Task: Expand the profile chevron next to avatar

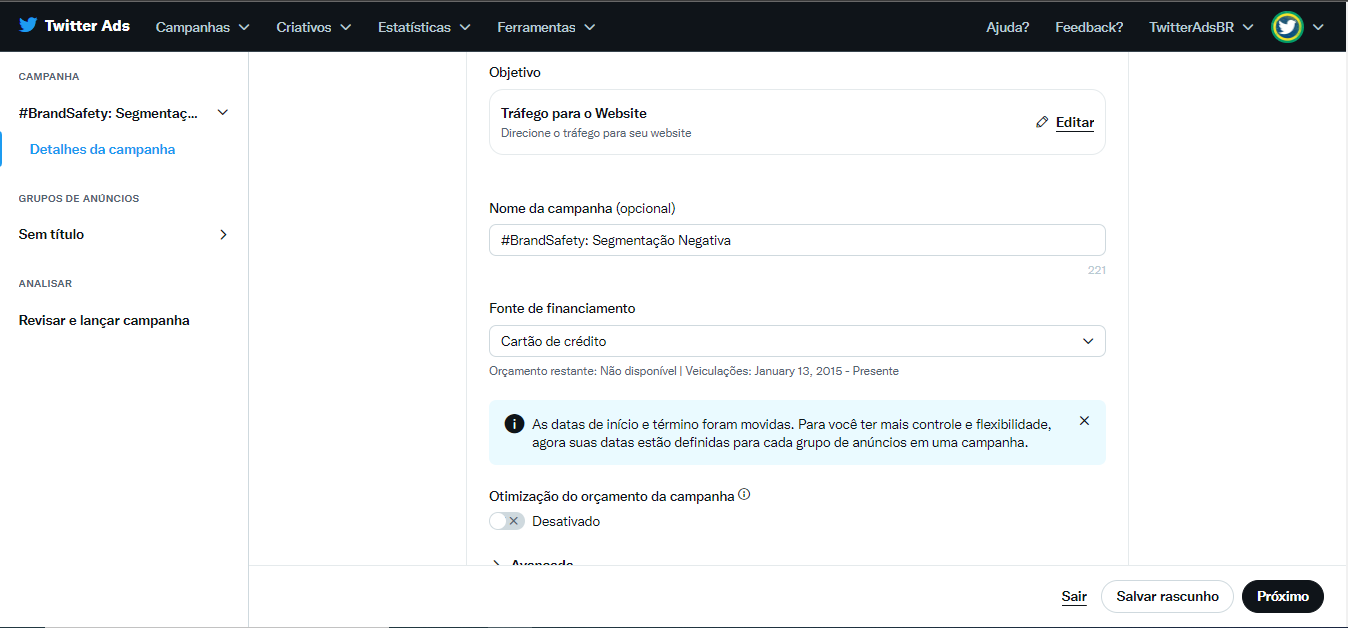Action: pos(1318,27)
